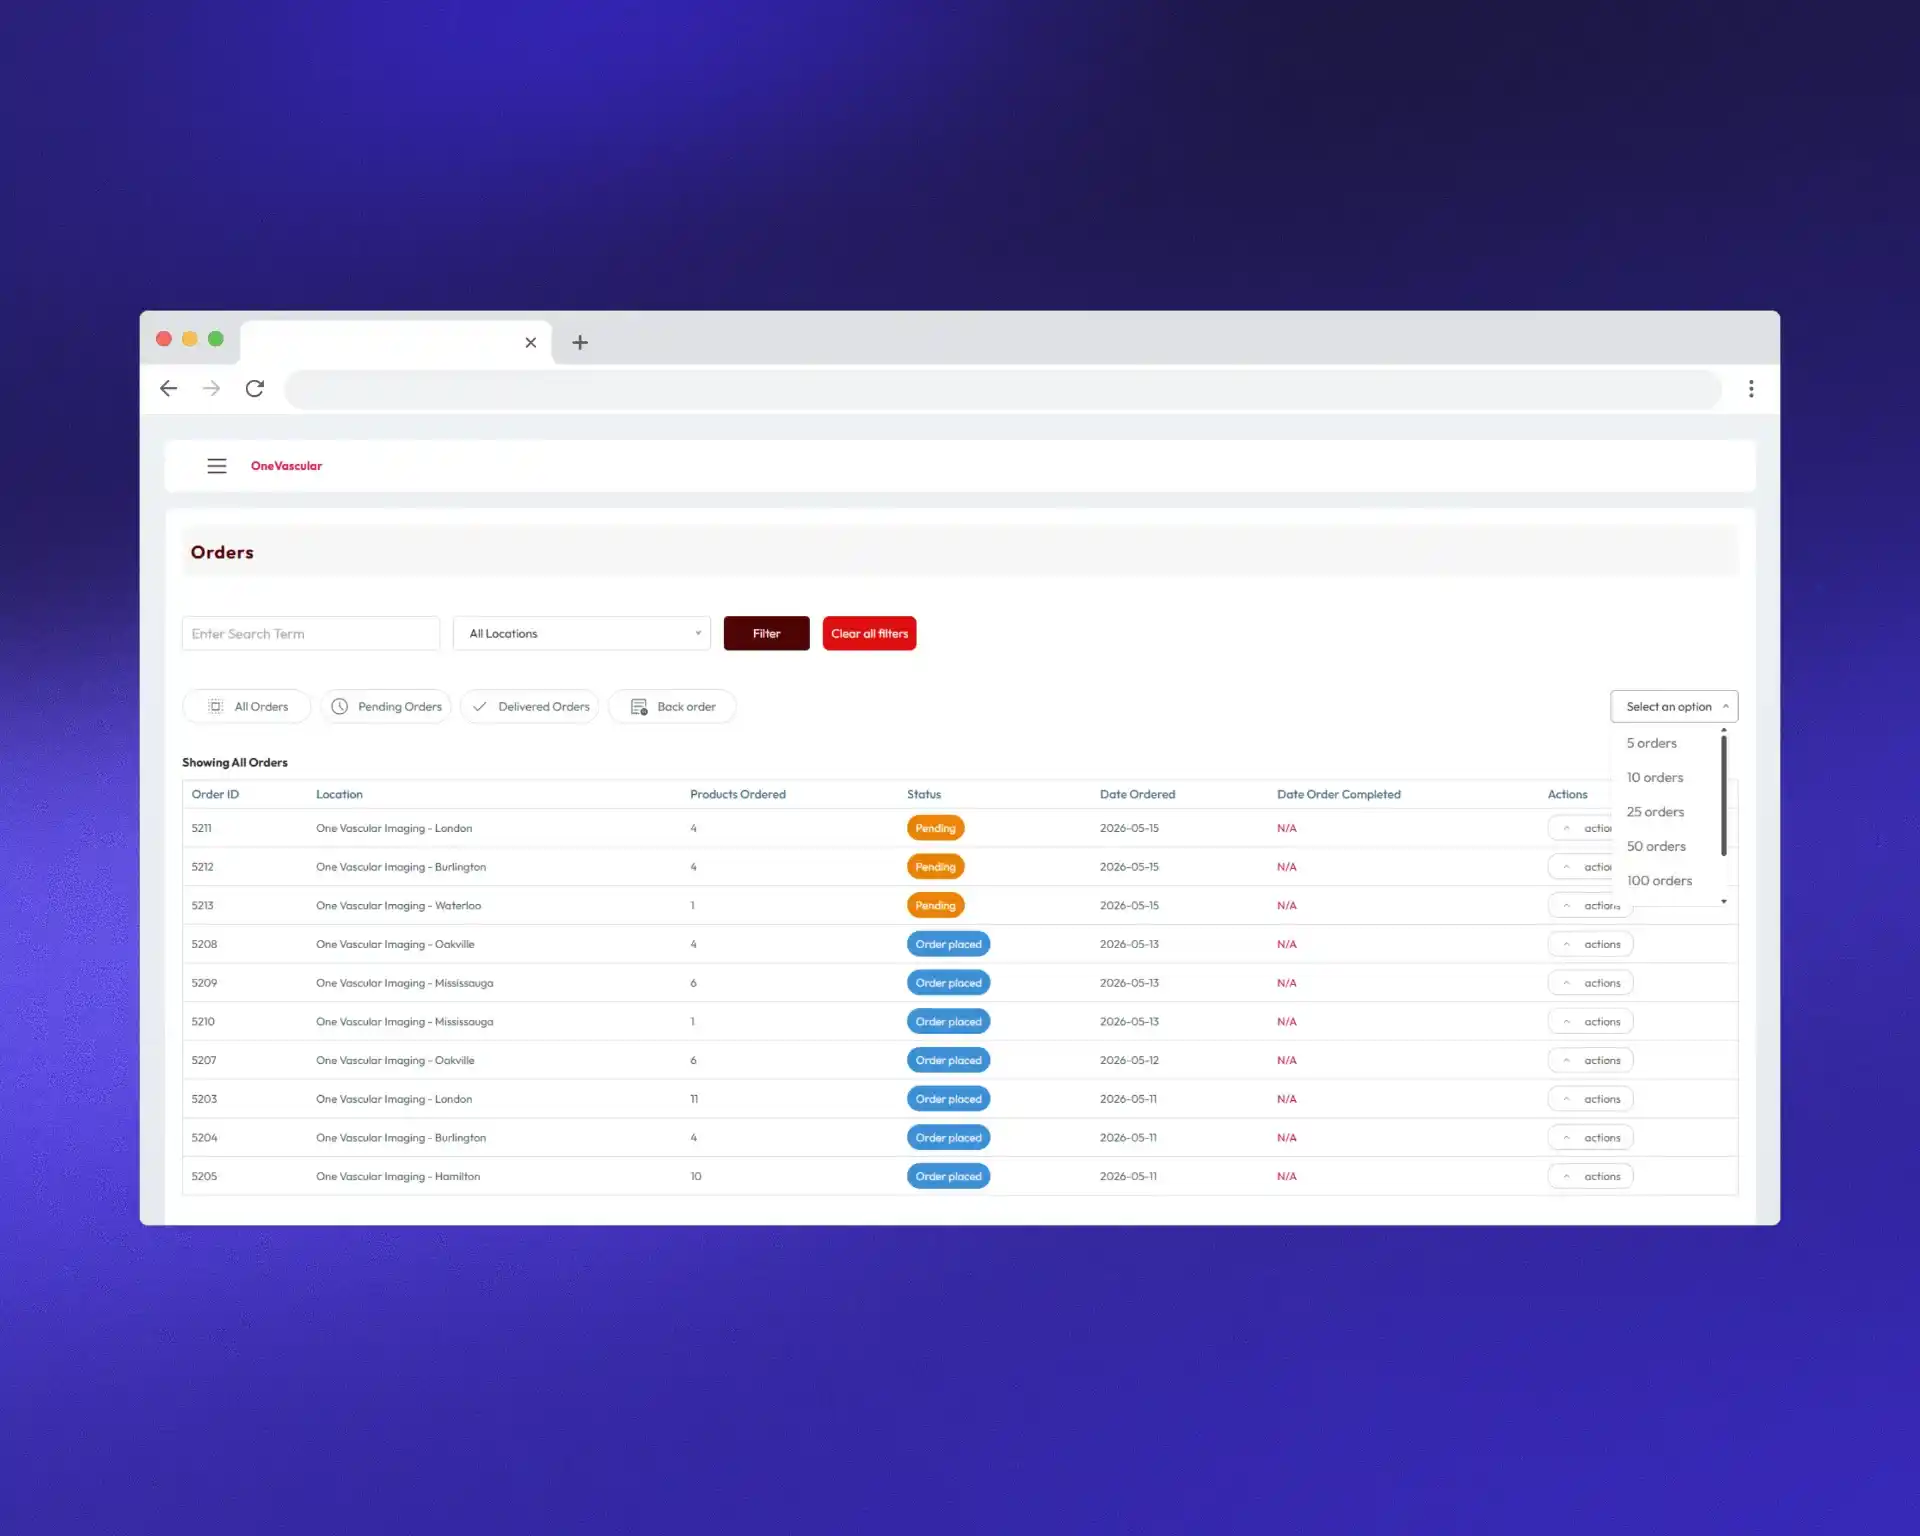Click Order ID column header
The height and width of the screenshot is (1536, 1920).
[215, 795]
